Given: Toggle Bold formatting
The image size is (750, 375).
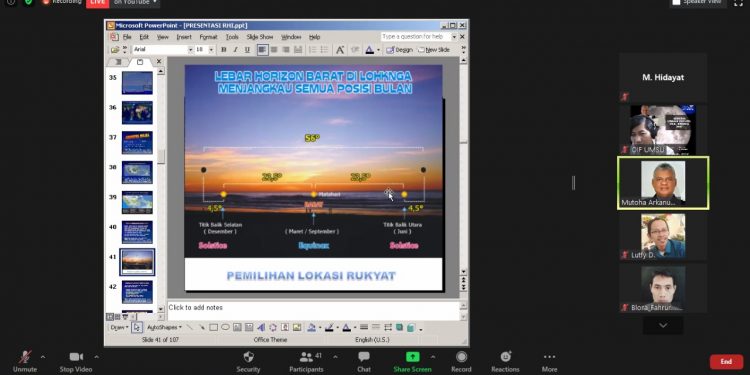Looking at the screenshot, I should [x=223, y=50].
